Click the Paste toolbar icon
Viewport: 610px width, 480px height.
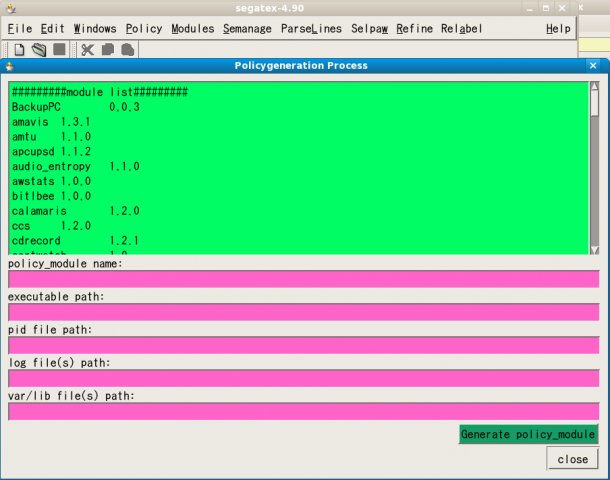[x=128, y=50]
